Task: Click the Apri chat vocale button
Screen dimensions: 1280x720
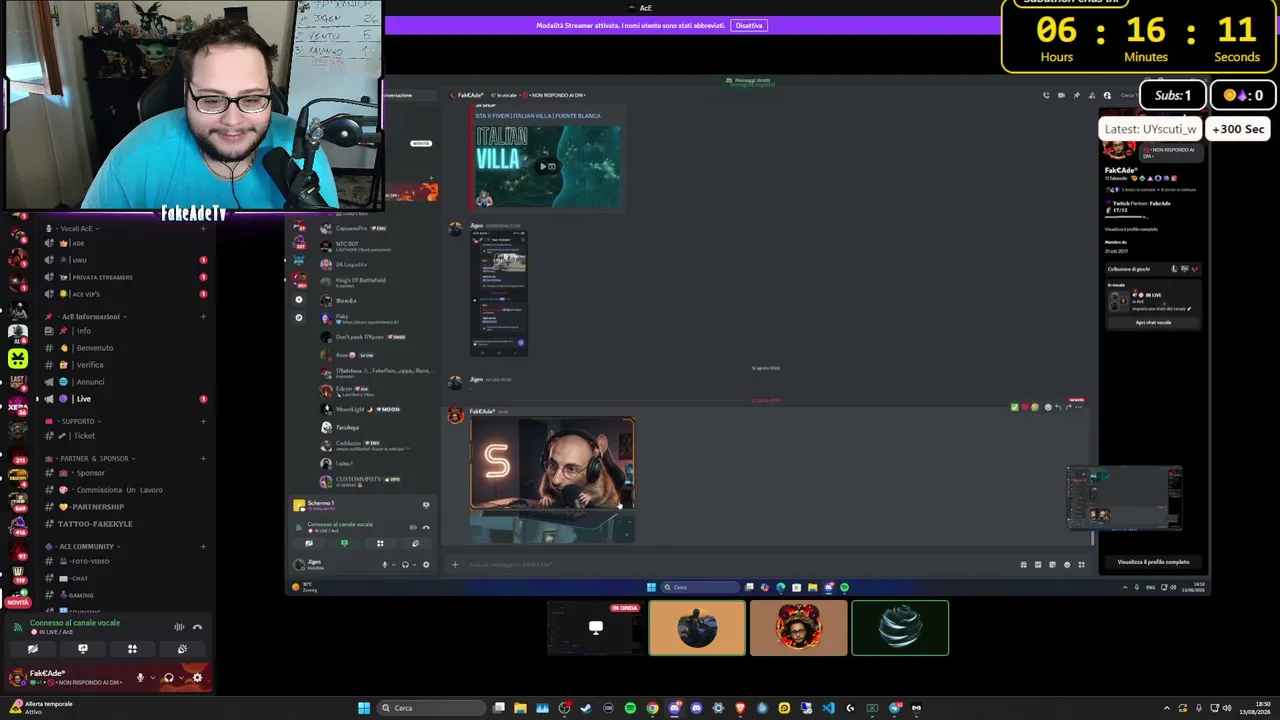Action: click(x=1153, y=322)
